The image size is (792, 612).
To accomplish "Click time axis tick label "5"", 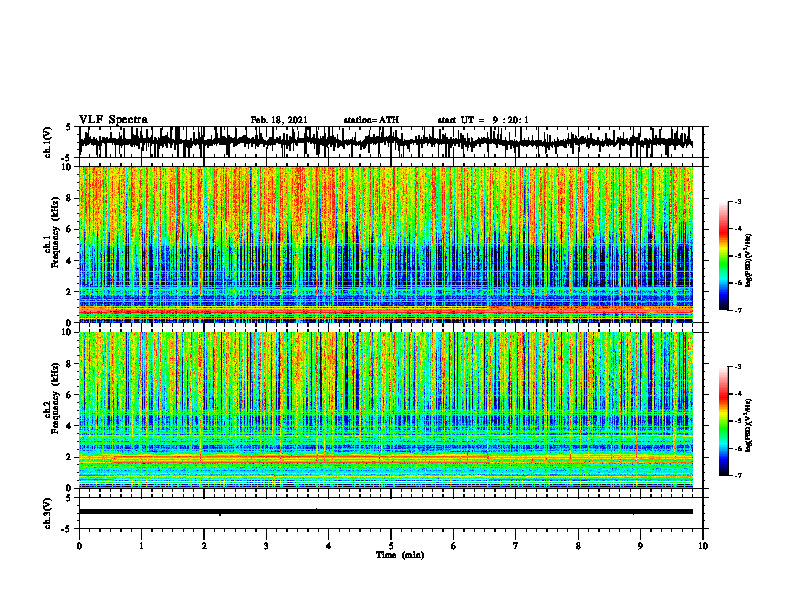I will click(x=391, y=546).
